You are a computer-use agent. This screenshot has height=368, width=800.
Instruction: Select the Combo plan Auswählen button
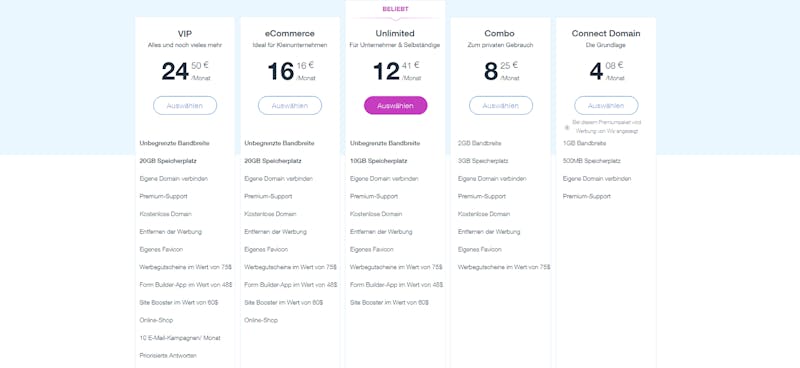501,106
